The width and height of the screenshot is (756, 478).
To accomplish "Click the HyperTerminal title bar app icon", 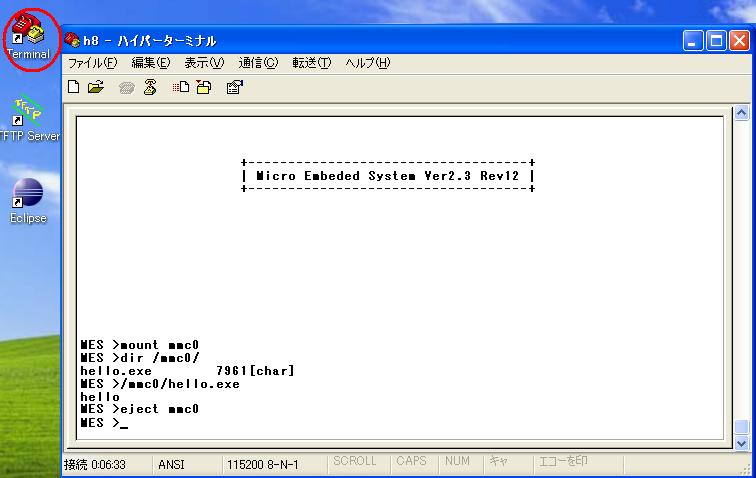I will pos(72,40).
